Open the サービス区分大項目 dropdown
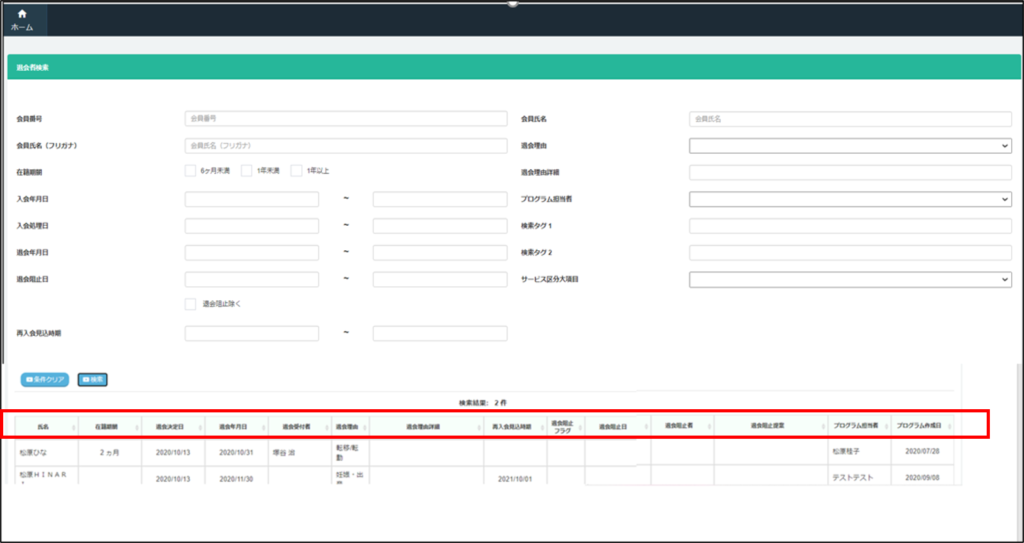Image resolution: width=1024 pixels, height=543 pixels. (x=850, y=279)
